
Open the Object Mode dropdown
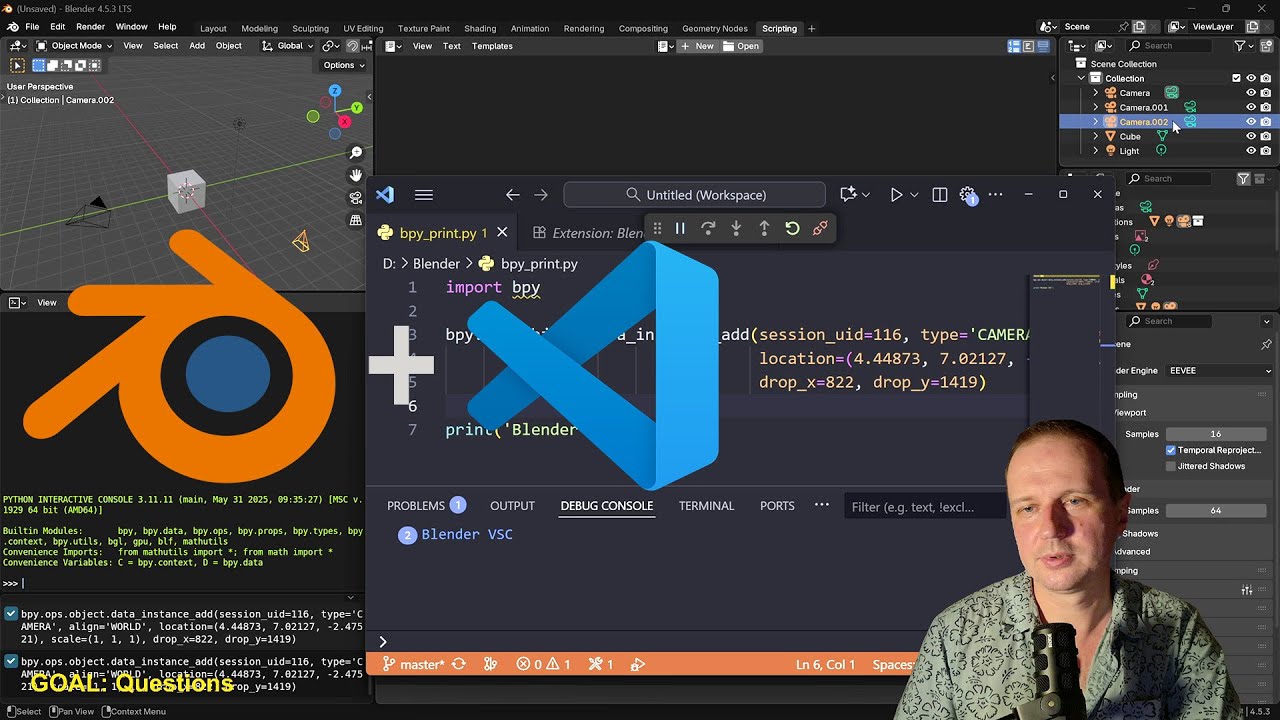tap(76, 46)
